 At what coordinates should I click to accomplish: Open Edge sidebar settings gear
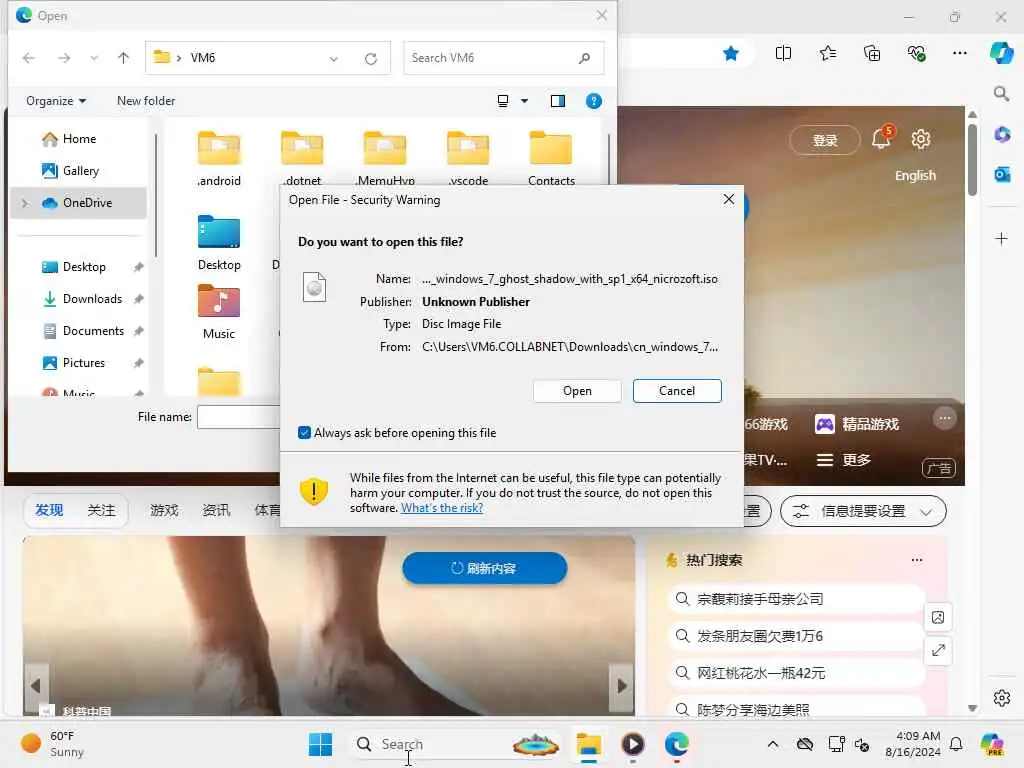pyautogui.click(x=1002, y=698)
